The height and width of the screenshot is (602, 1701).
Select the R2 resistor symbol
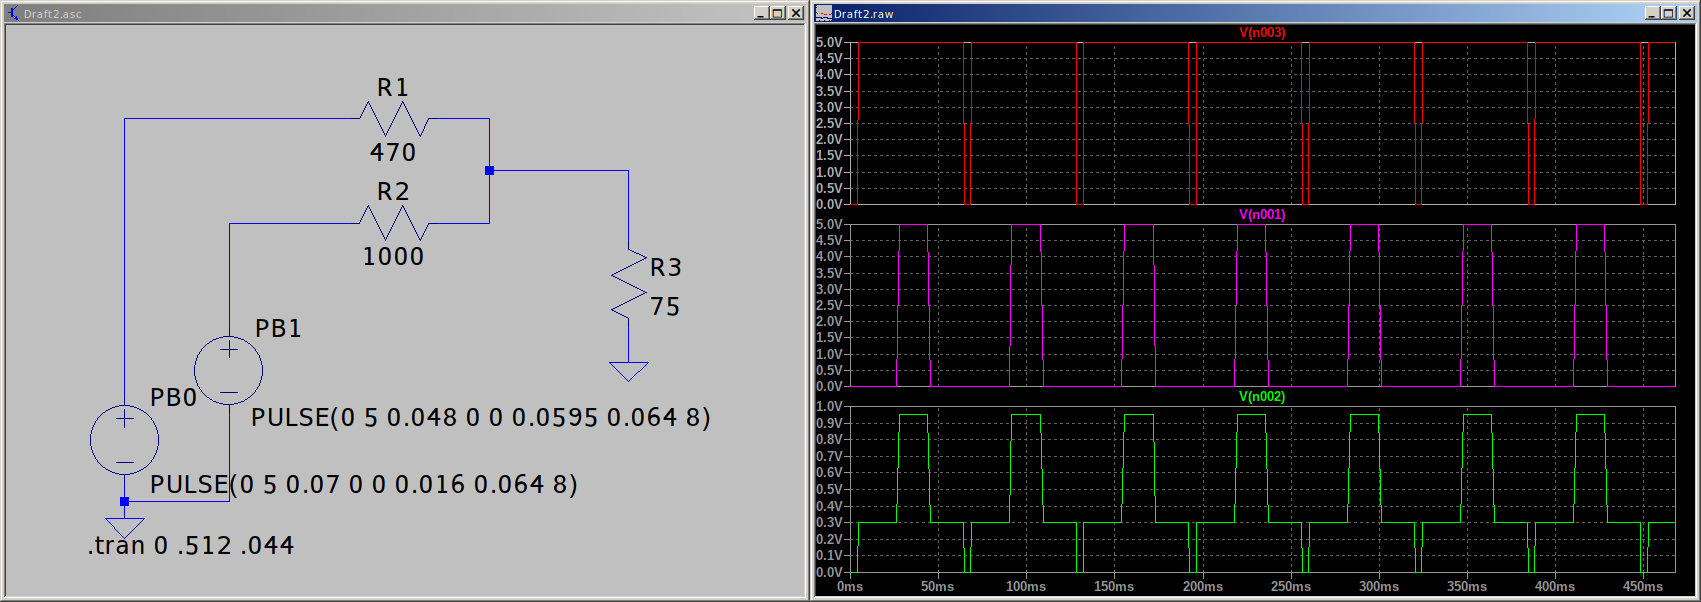point(393,223)
